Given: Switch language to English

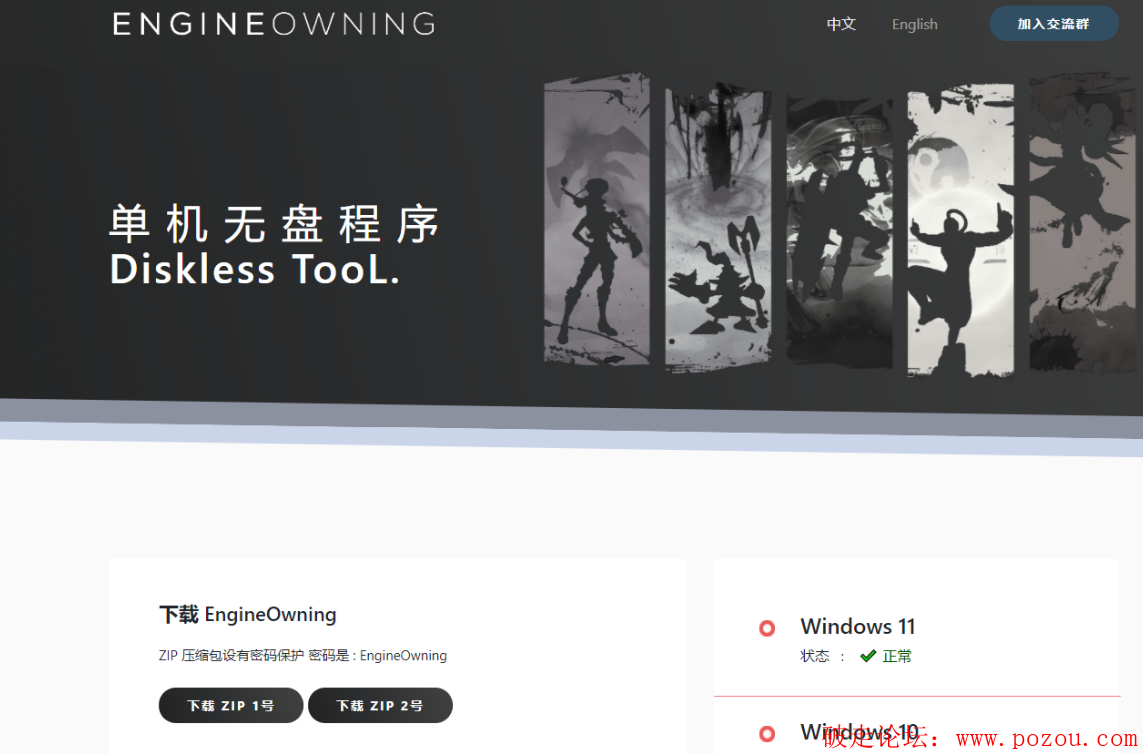Looking at the screenshot, I should (914, 24).
